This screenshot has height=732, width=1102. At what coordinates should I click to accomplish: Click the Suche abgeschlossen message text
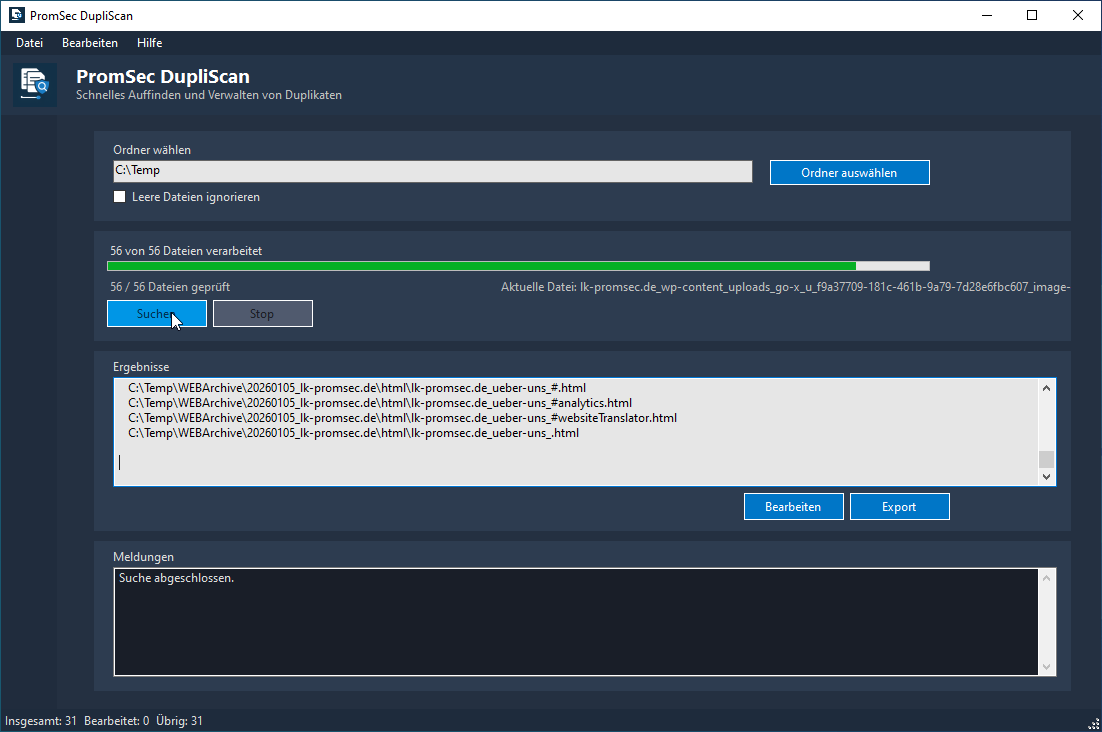click(x=176, y=578)
